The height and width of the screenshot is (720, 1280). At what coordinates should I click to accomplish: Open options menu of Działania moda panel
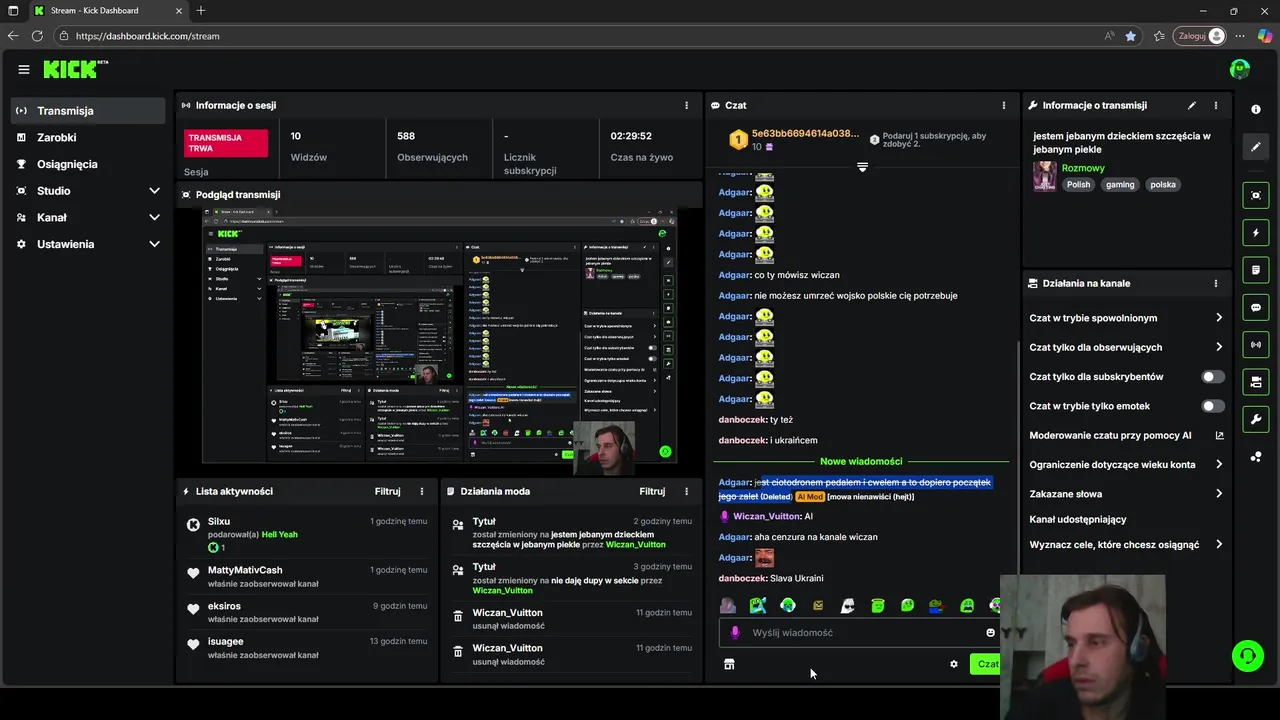(x=686, y=491)
